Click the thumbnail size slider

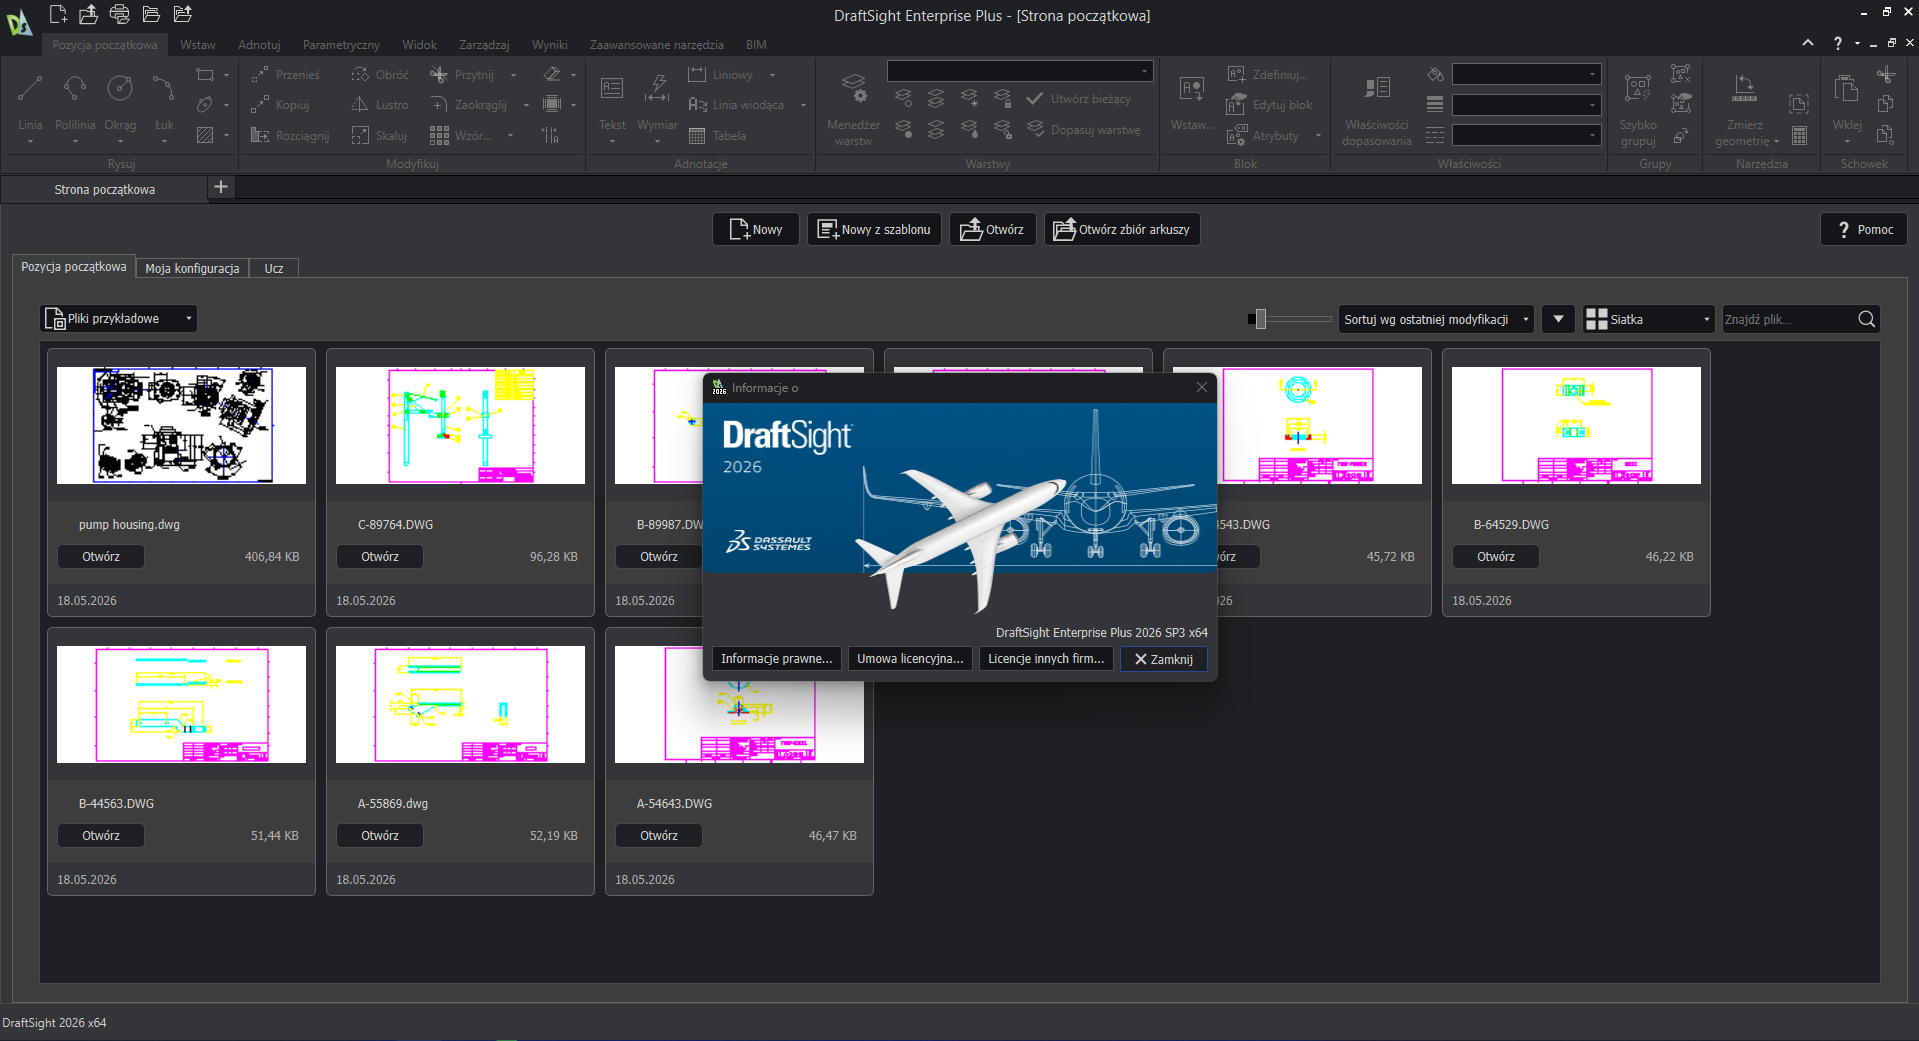[x=1289, y=319]
